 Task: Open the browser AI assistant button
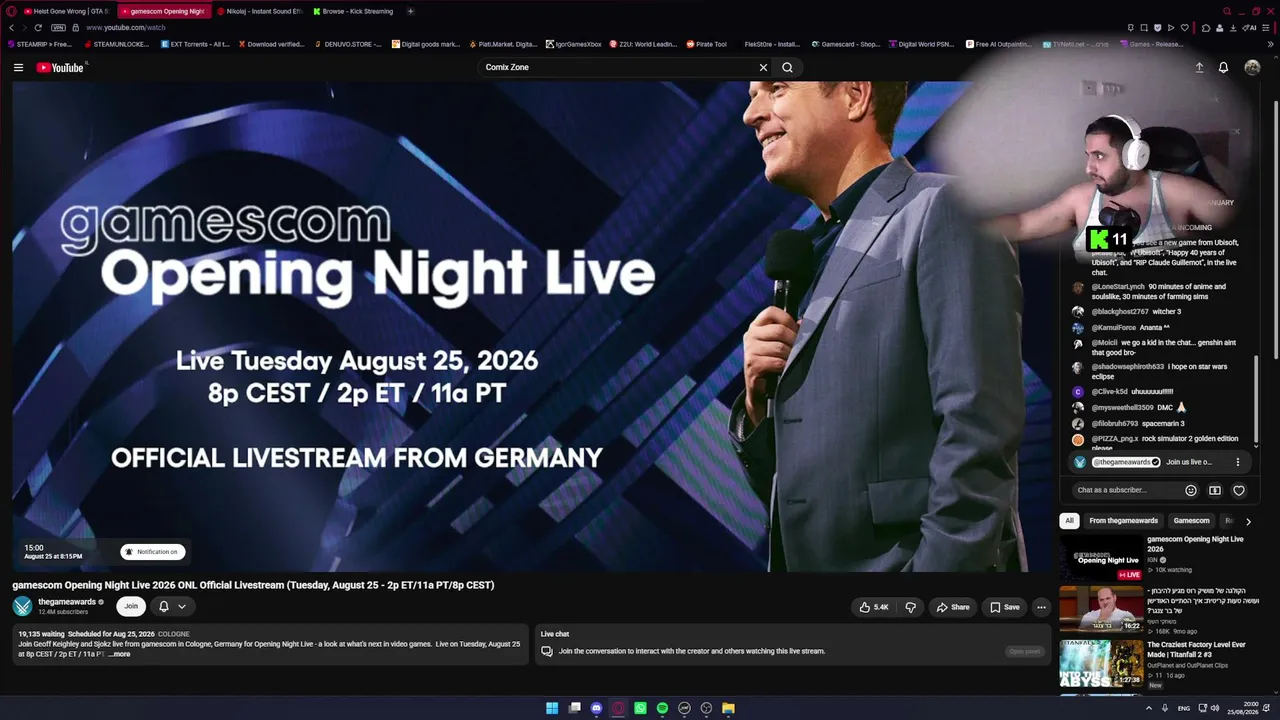(x=1250, y=27)
